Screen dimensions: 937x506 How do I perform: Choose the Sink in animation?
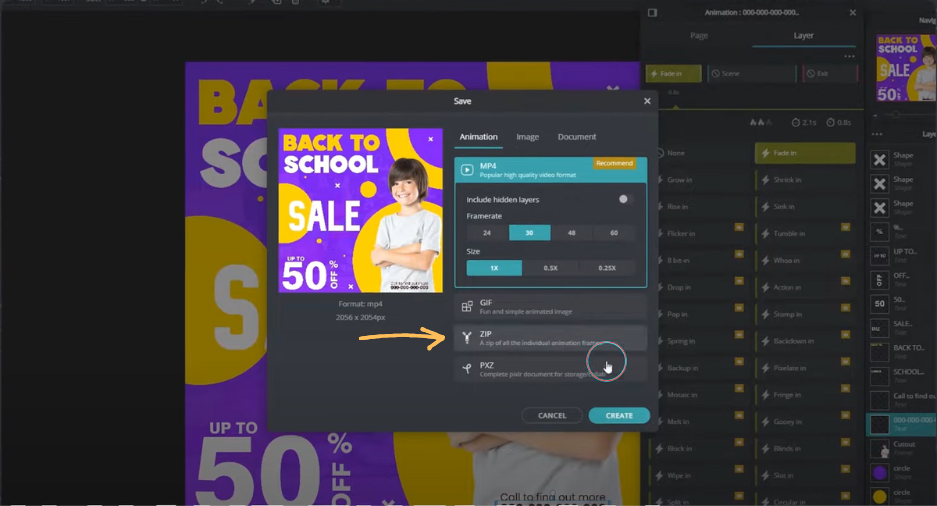pyautogui.click(x=805, y=207)
